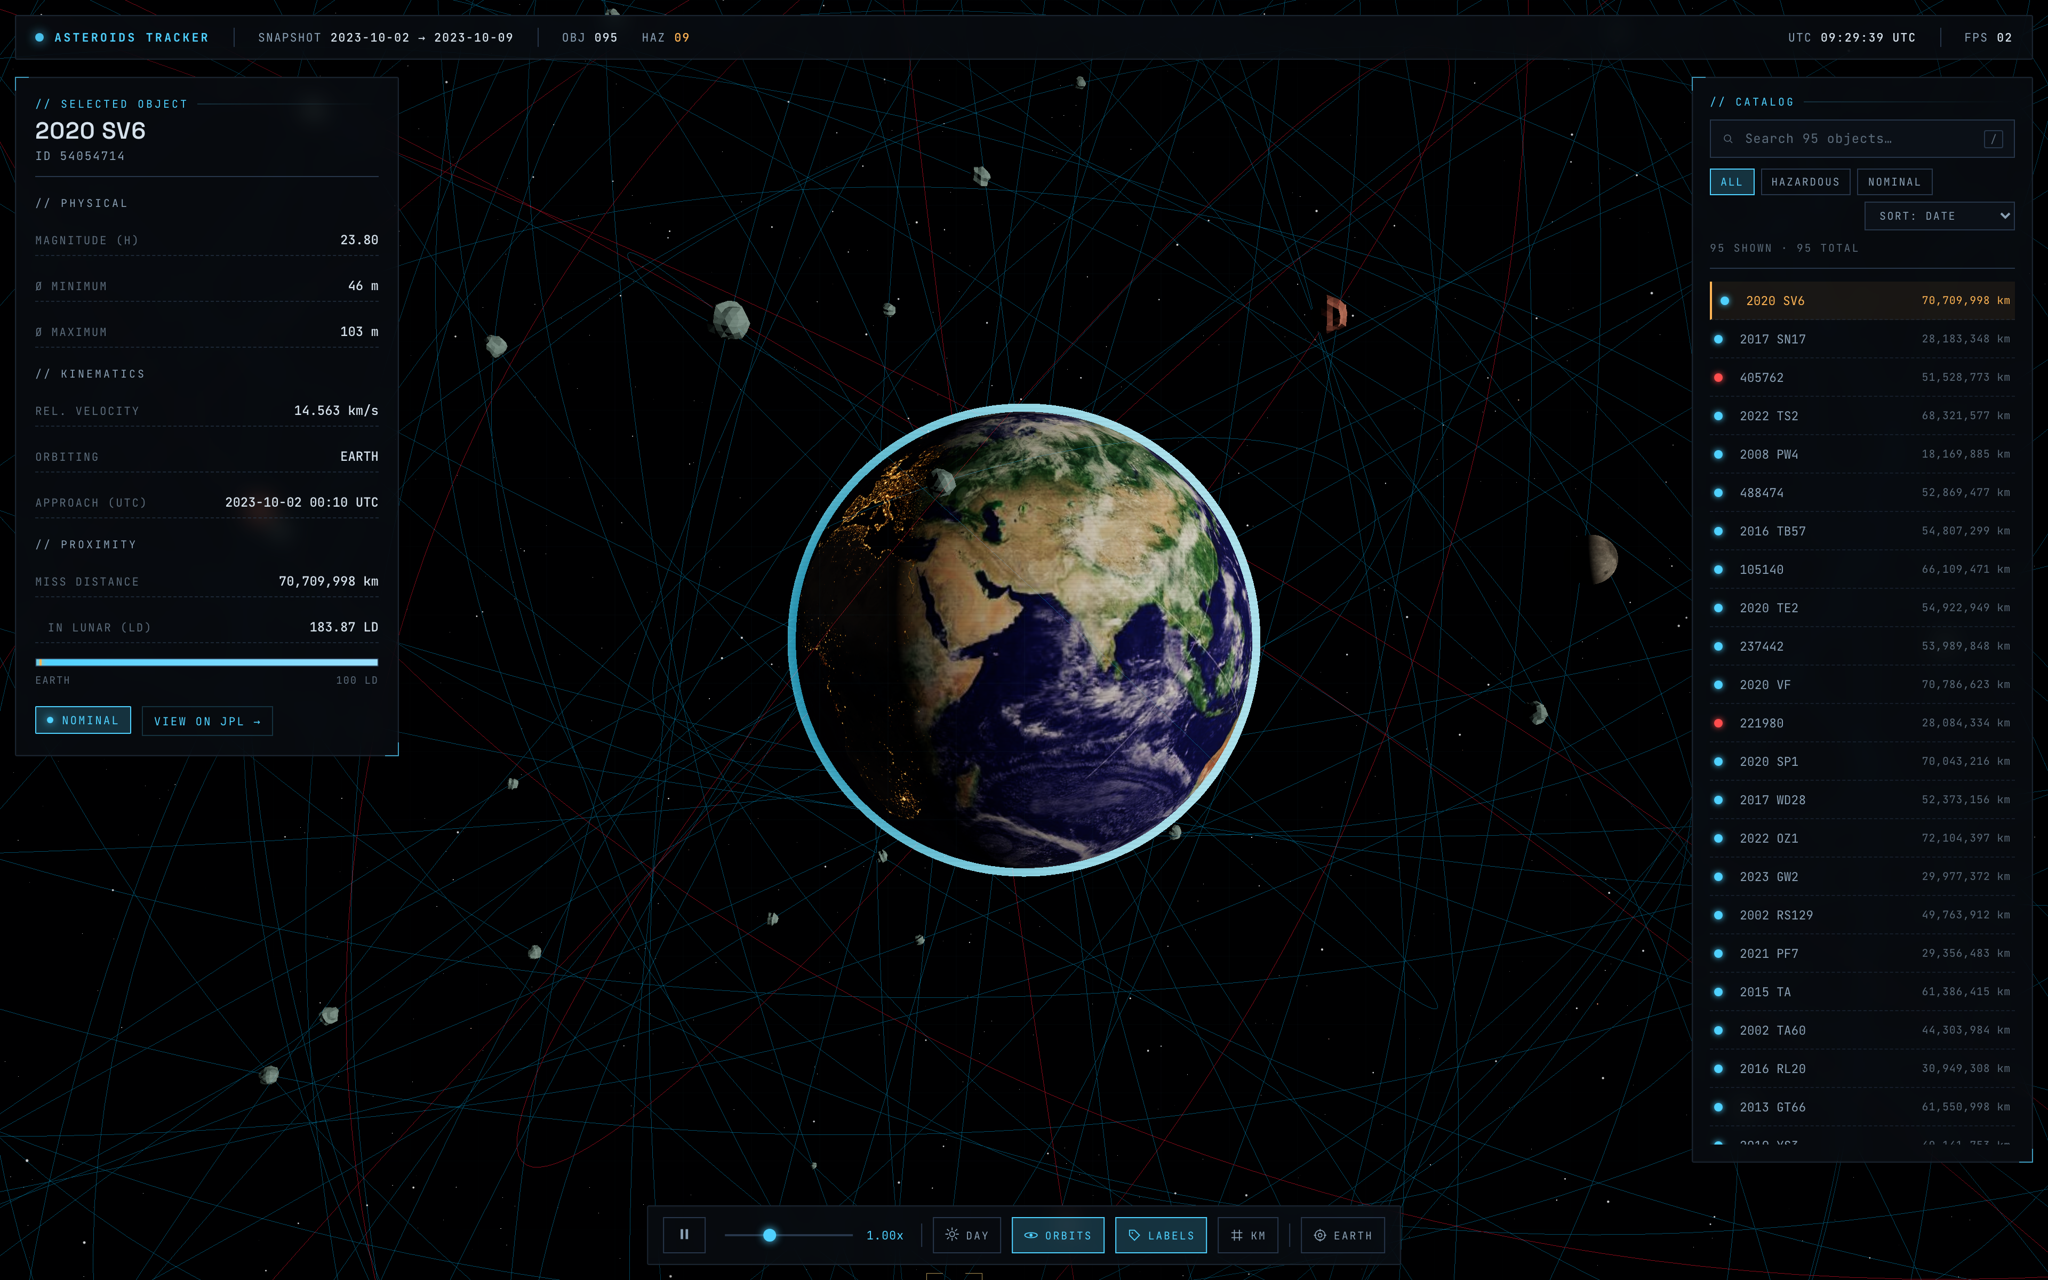Screen dimensions: 2048x1280
Task: Select 2020 SP1 in catalog
Action: coord(1862,762)
